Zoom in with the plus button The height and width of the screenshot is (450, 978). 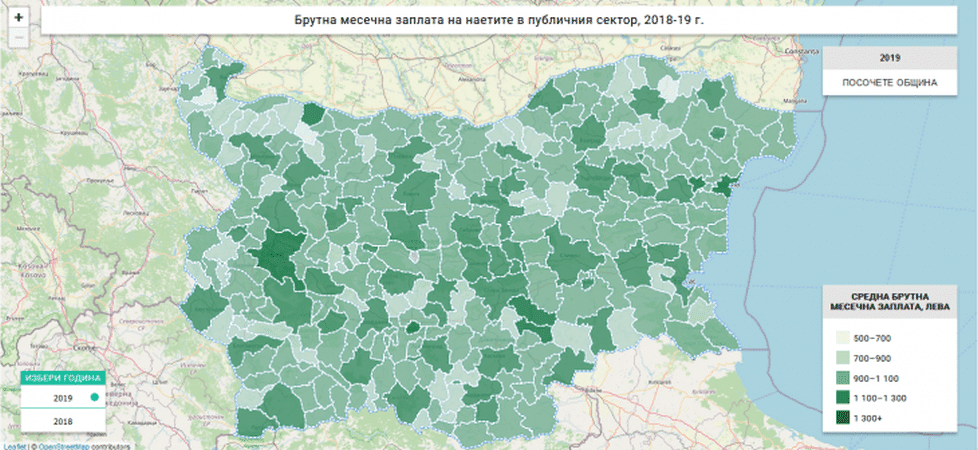tap(18, 18)
